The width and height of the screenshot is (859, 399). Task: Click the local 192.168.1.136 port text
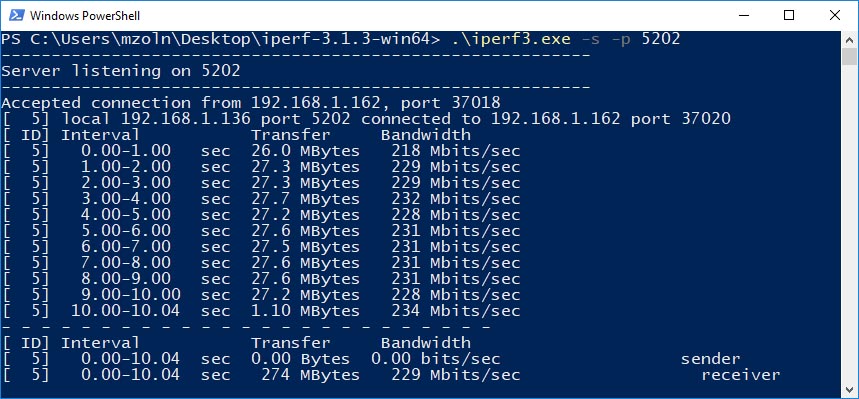click(x=180, y=119)
